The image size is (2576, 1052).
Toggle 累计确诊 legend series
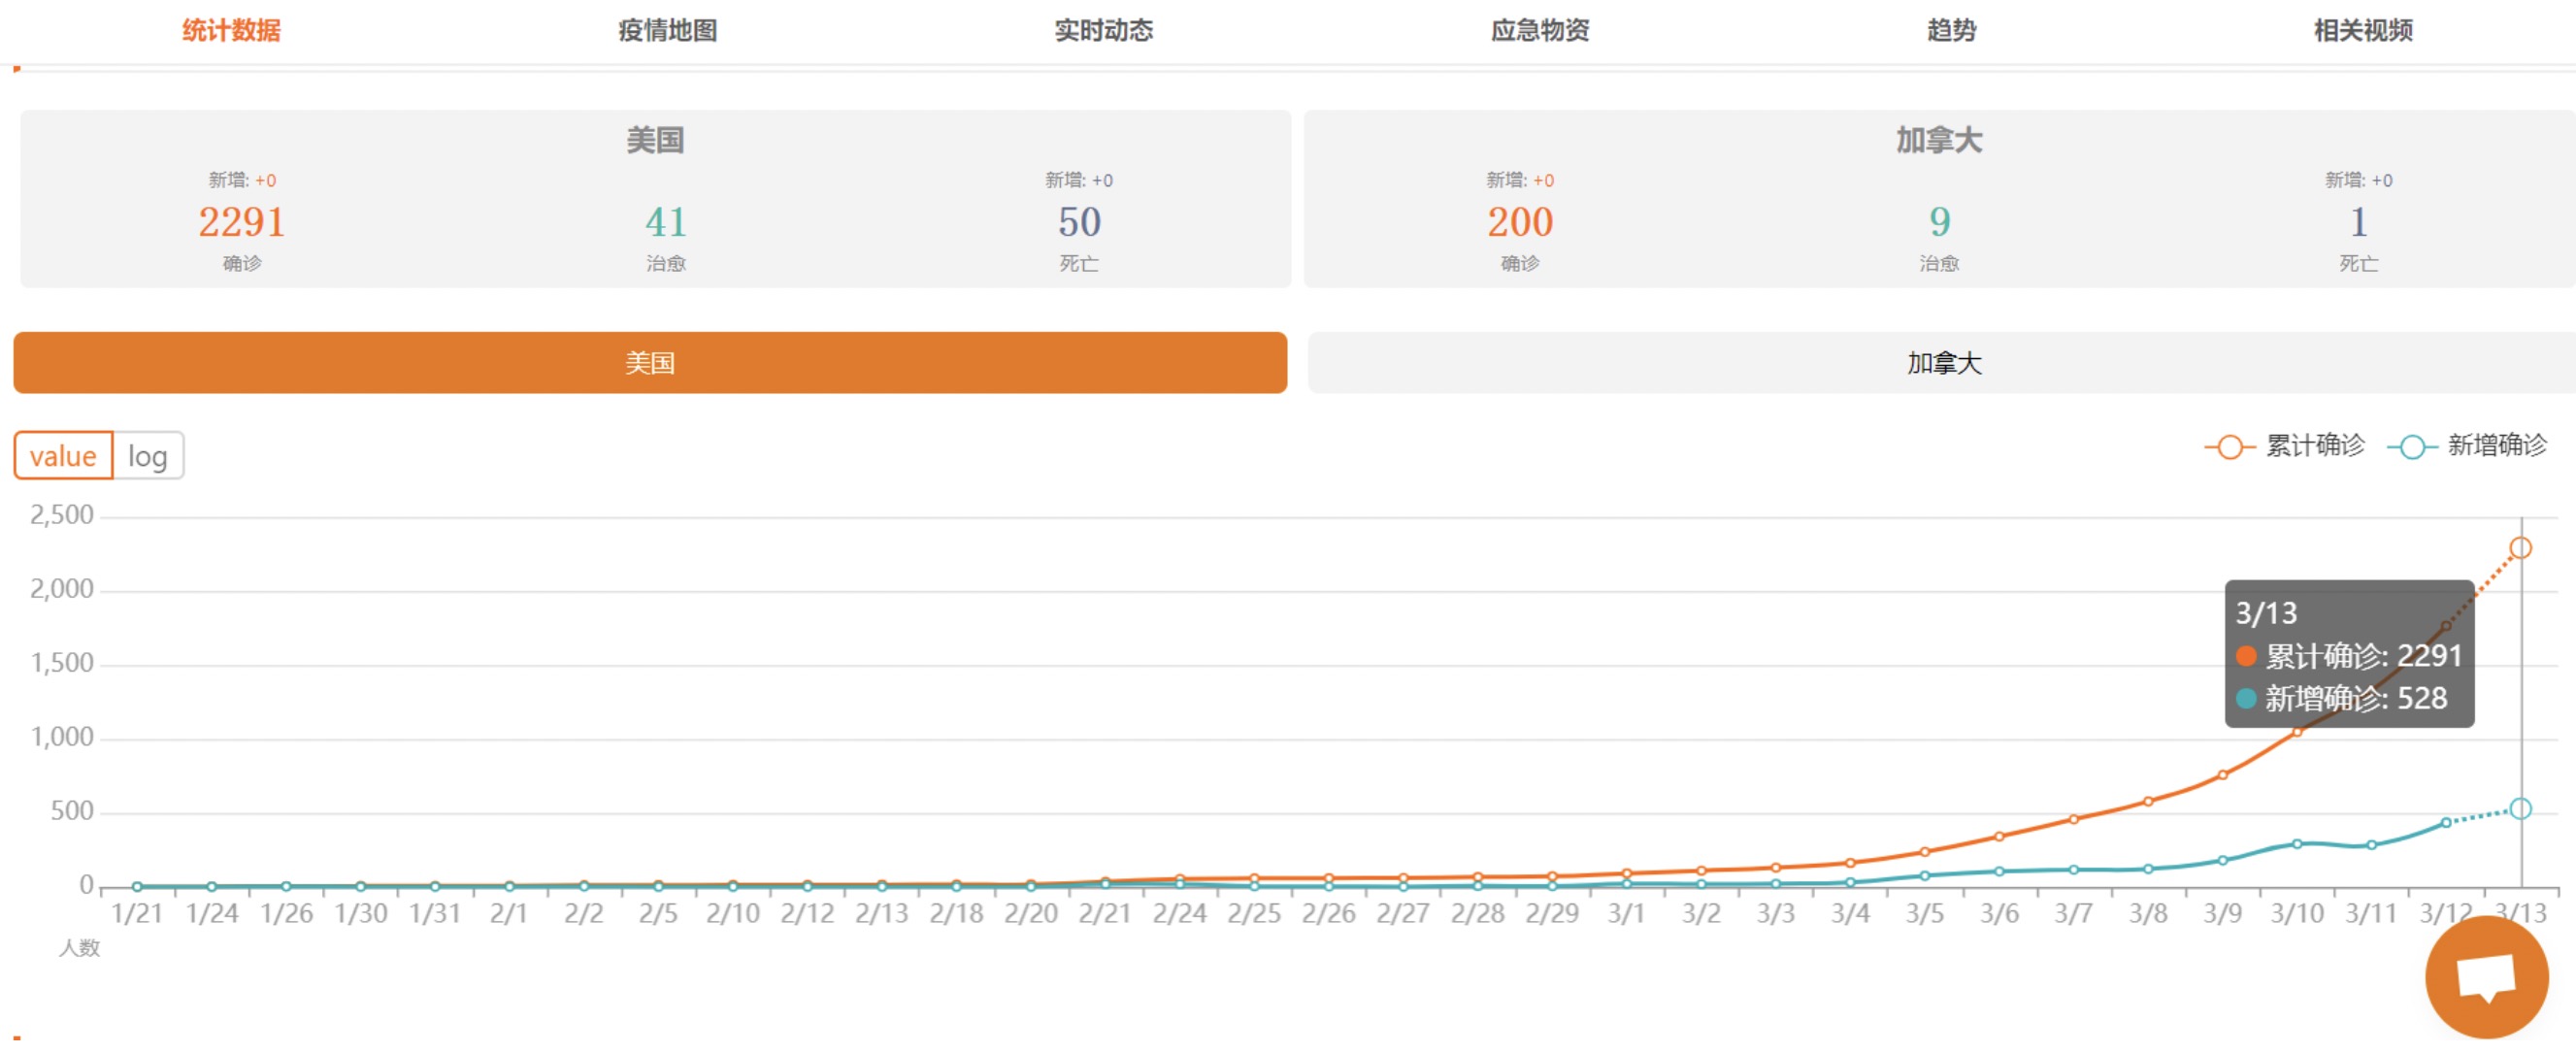coord(2286,446)
